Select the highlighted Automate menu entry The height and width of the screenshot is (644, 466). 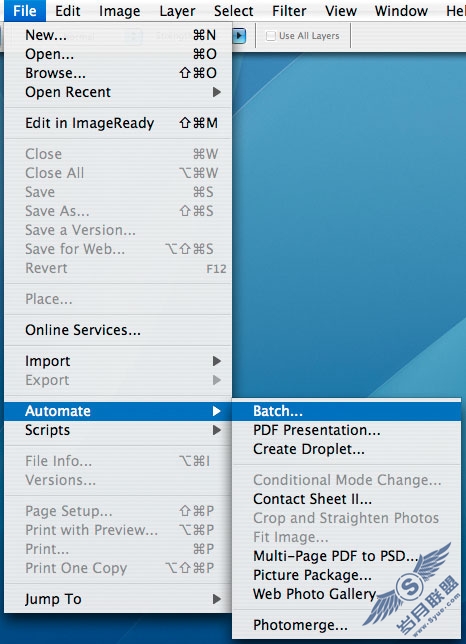pos(118,411)
